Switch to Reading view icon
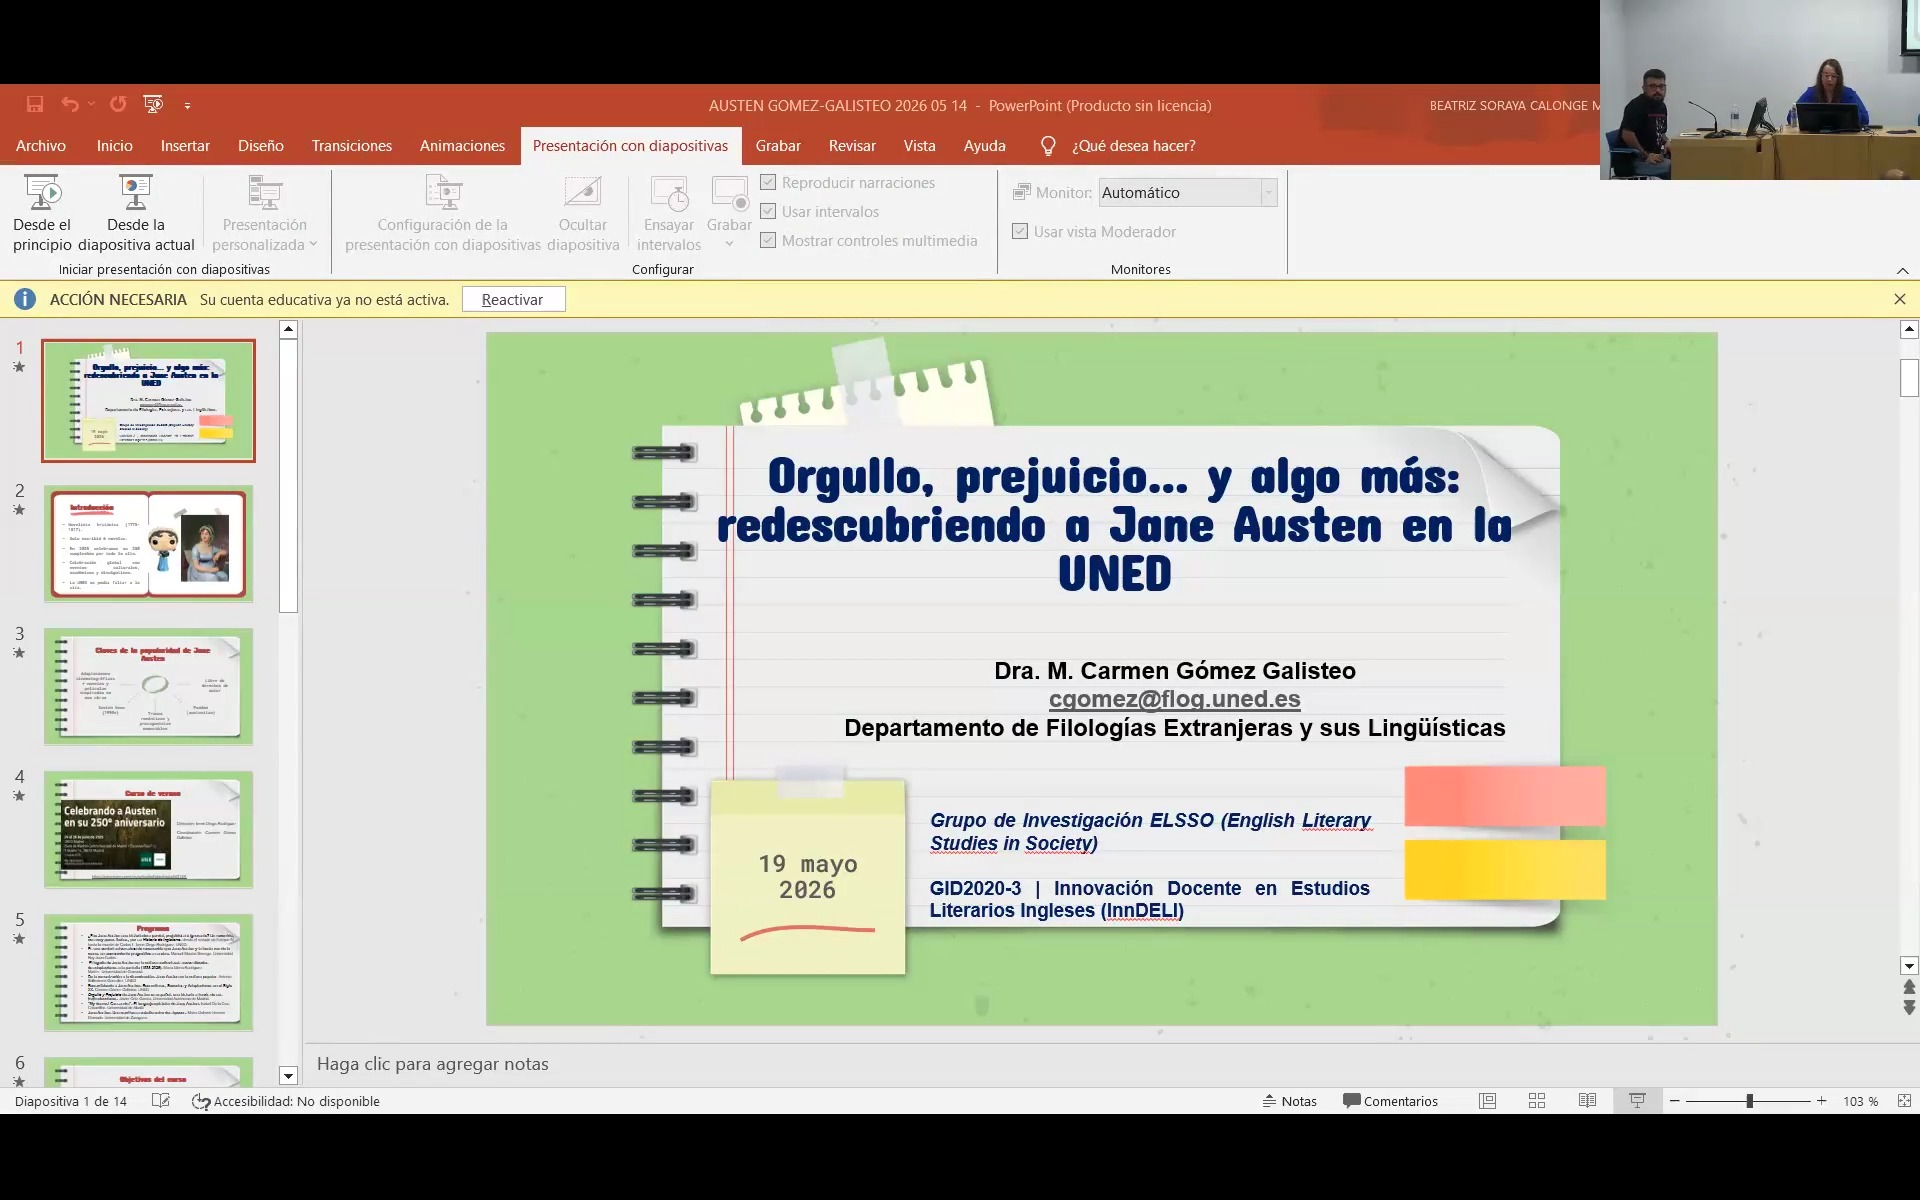The width and height of the screenshot is (1920, 1200). tap(1587, 1101)
